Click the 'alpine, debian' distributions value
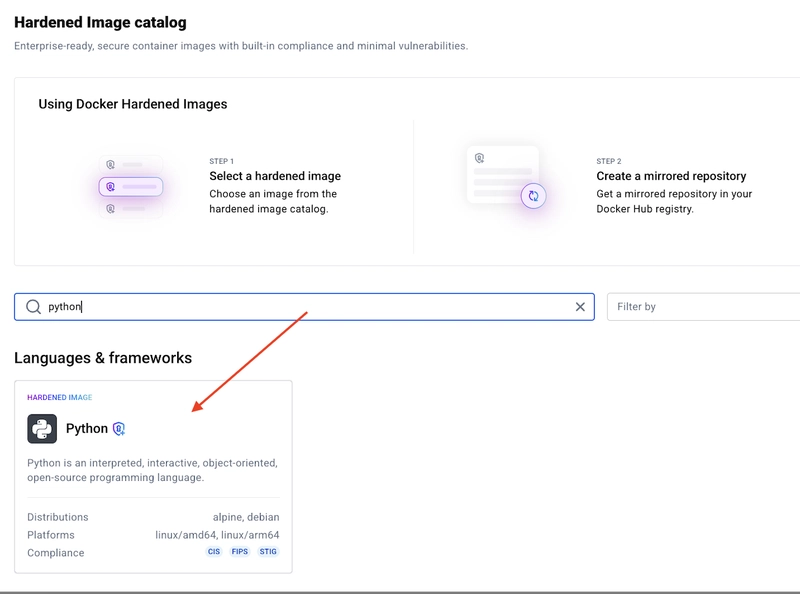The width and height of the screenshot is (800, 594). [246, 517]
